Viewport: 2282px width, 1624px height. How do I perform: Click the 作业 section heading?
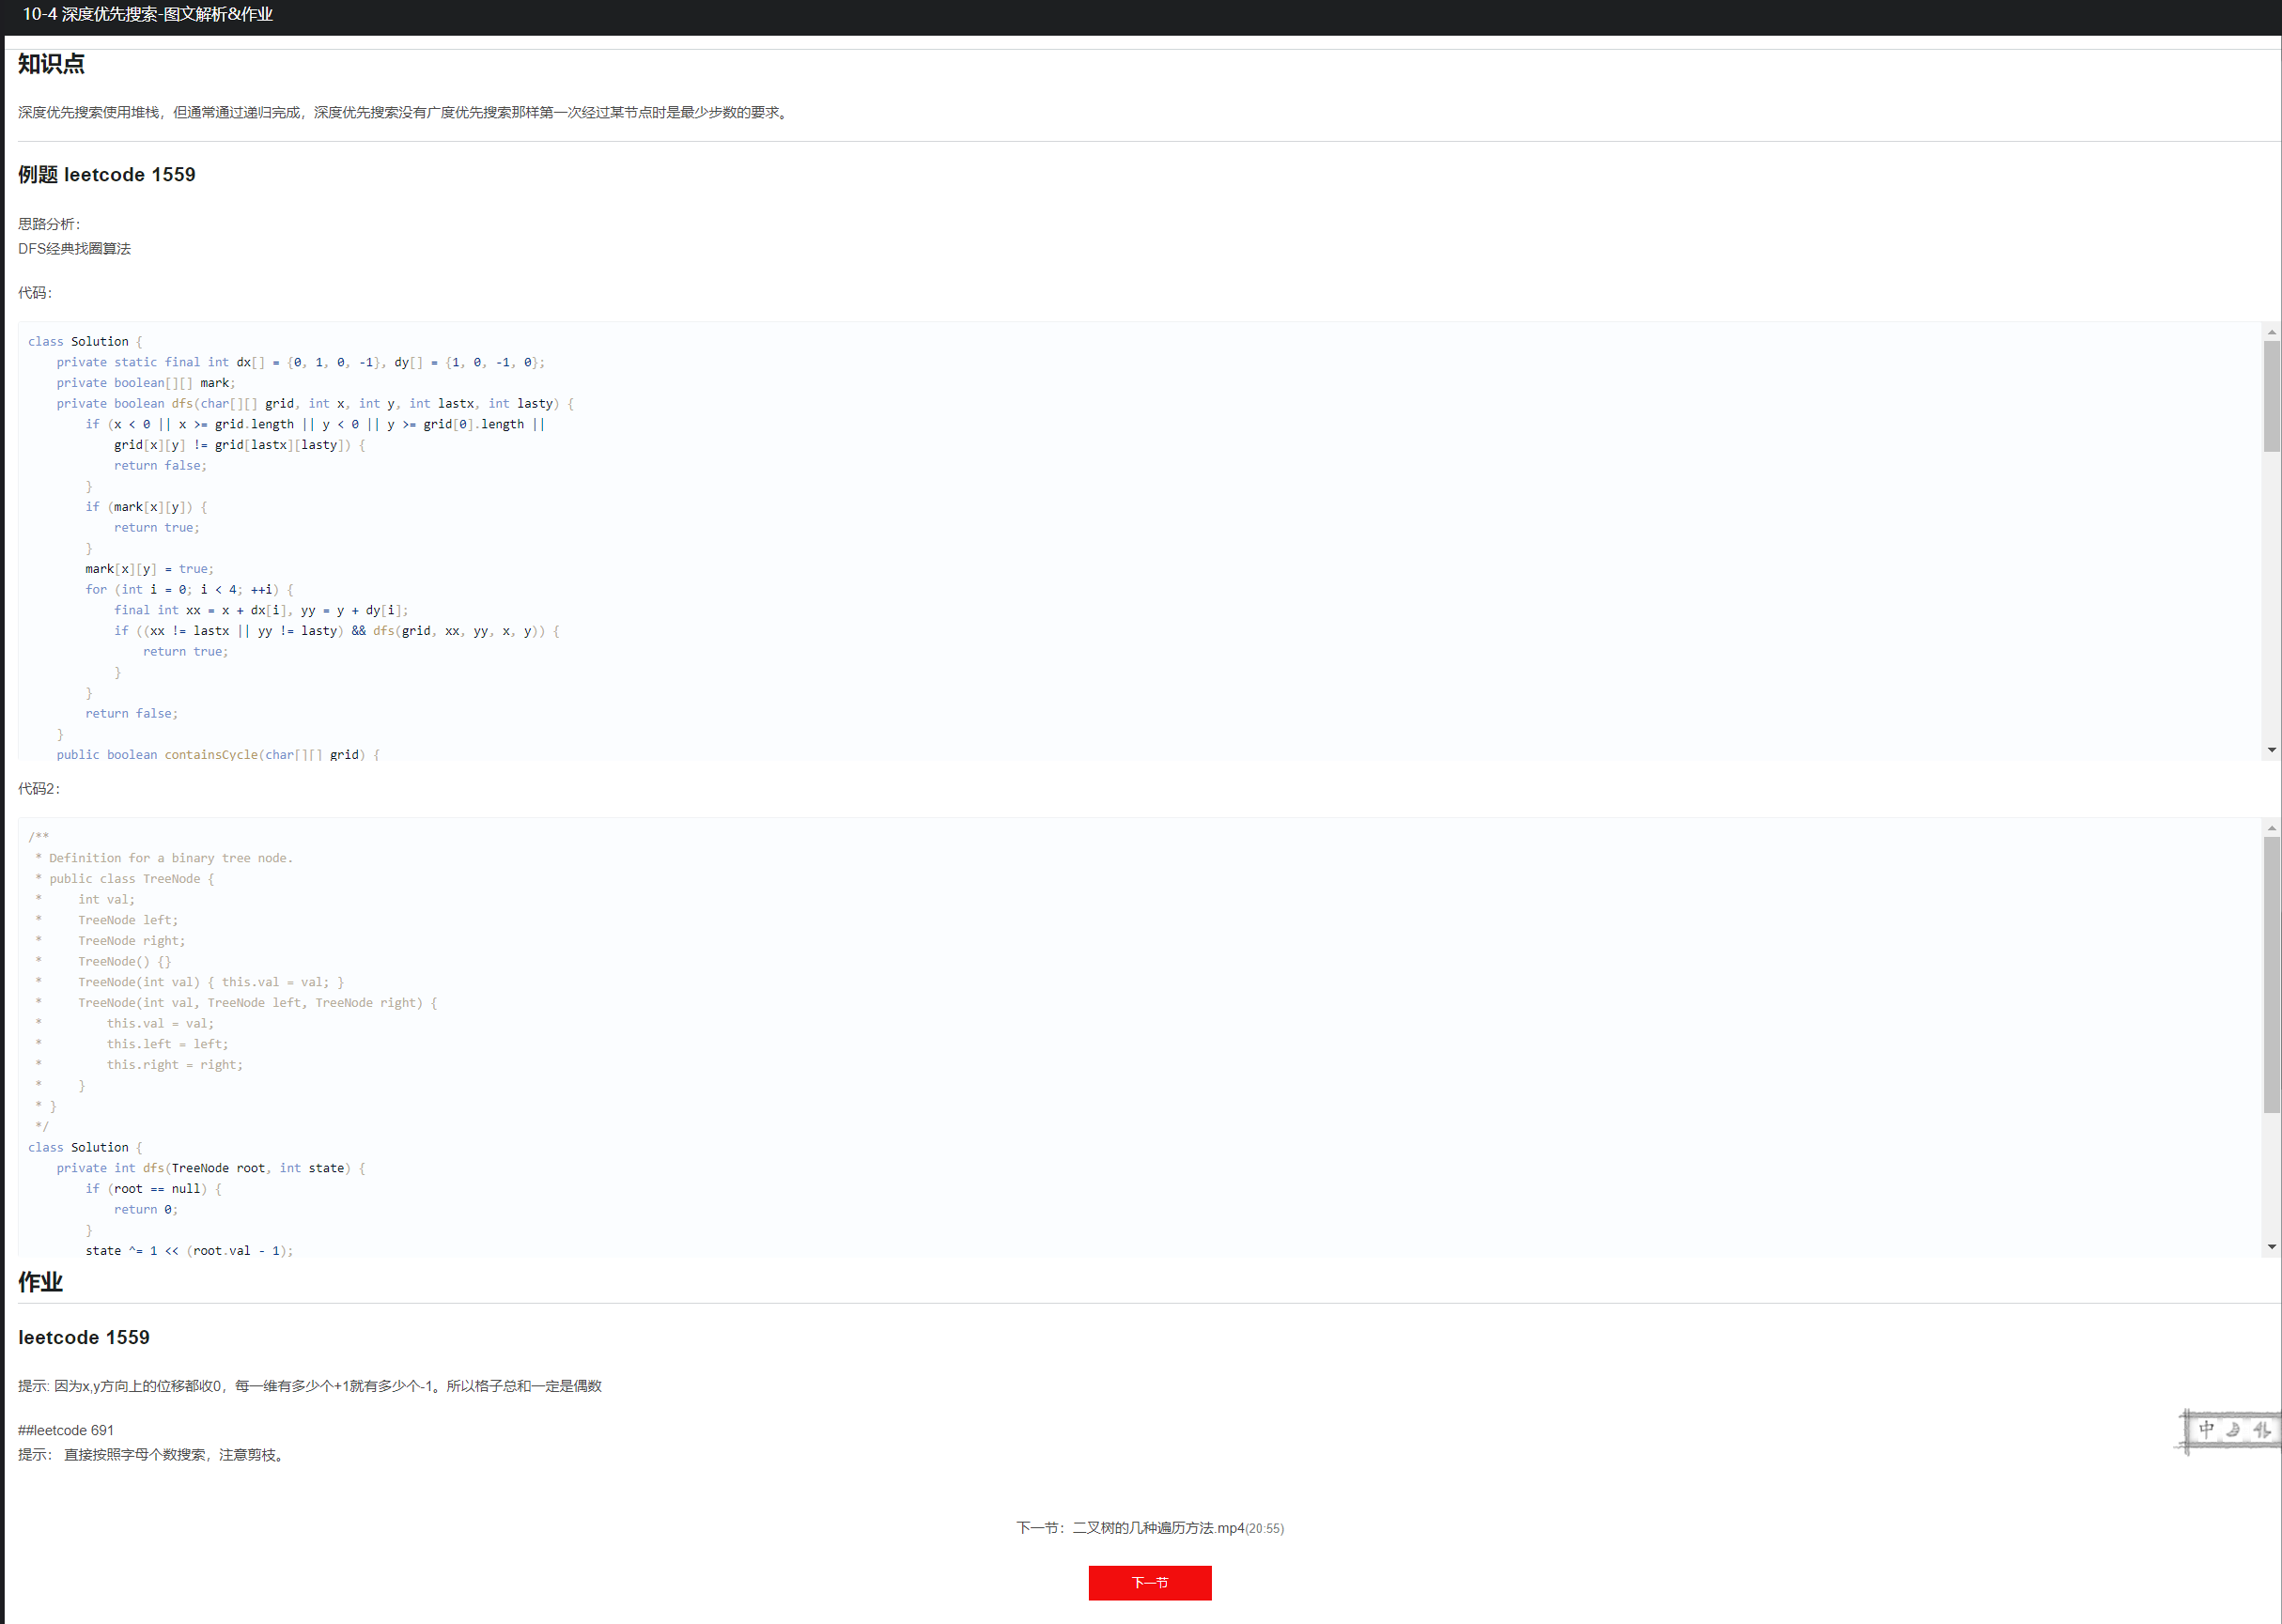[x=40, y=1282]
